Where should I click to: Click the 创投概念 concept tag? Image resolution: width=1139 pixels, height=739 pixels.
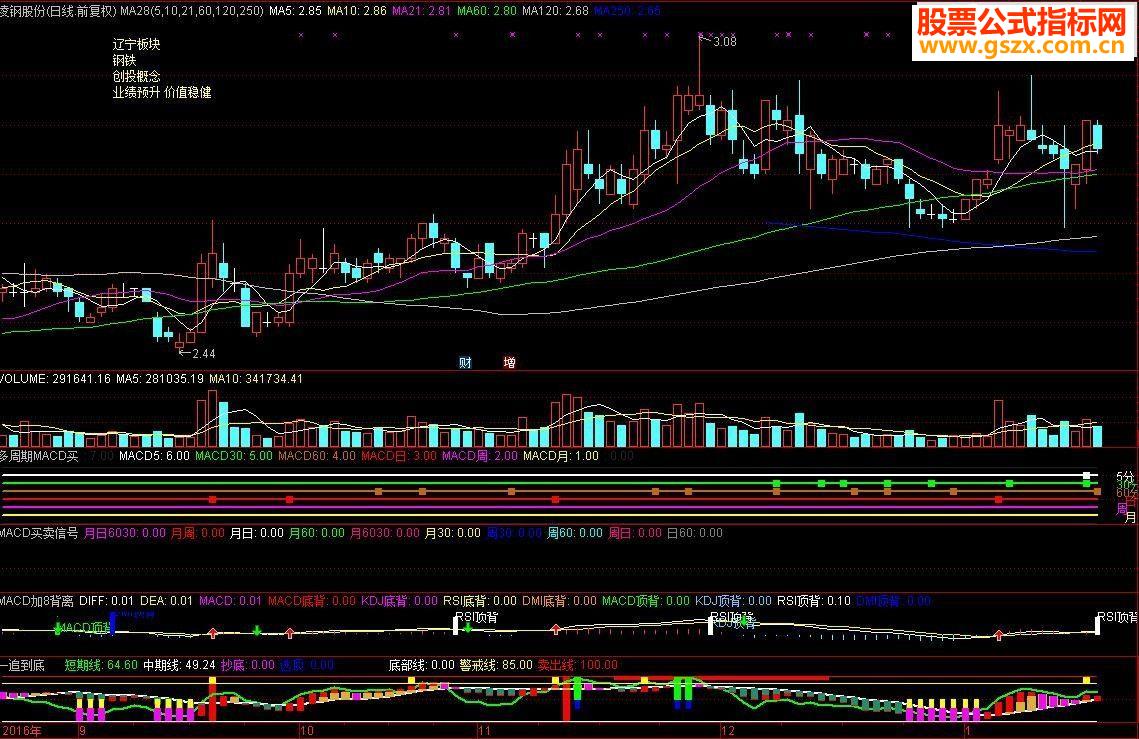point(137,76)
